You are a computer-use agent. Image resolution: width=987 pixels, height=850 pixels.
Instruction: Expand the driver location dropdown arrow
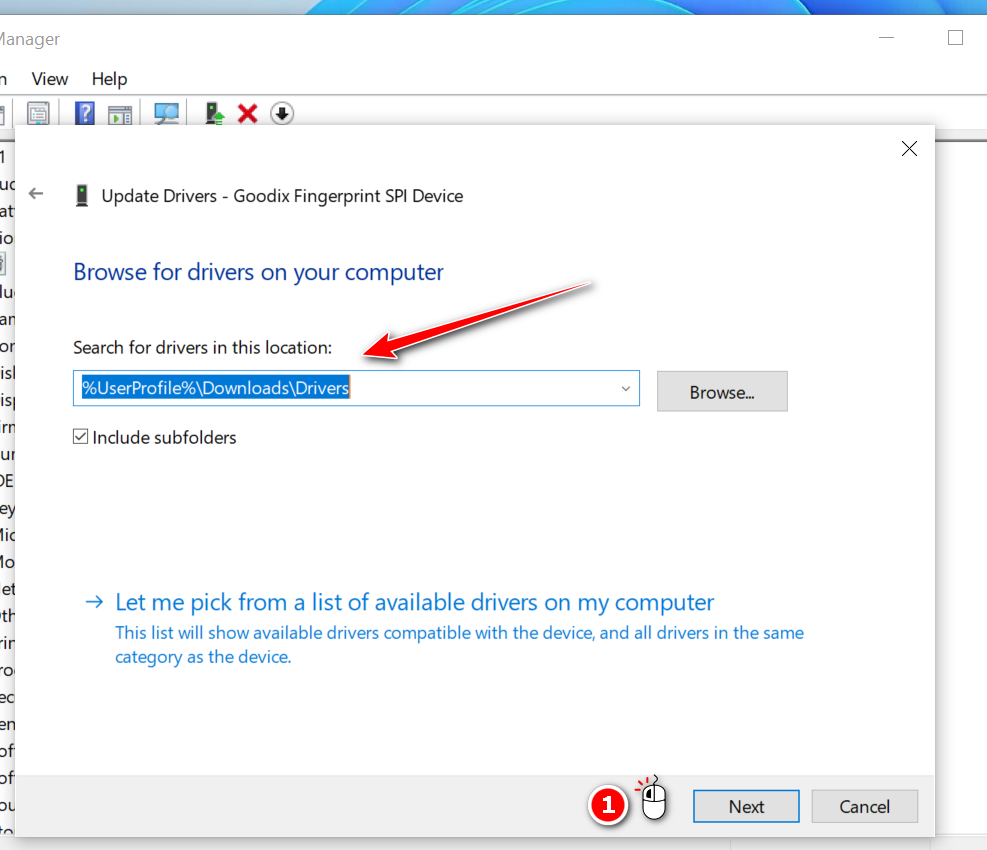pos(626,389)
